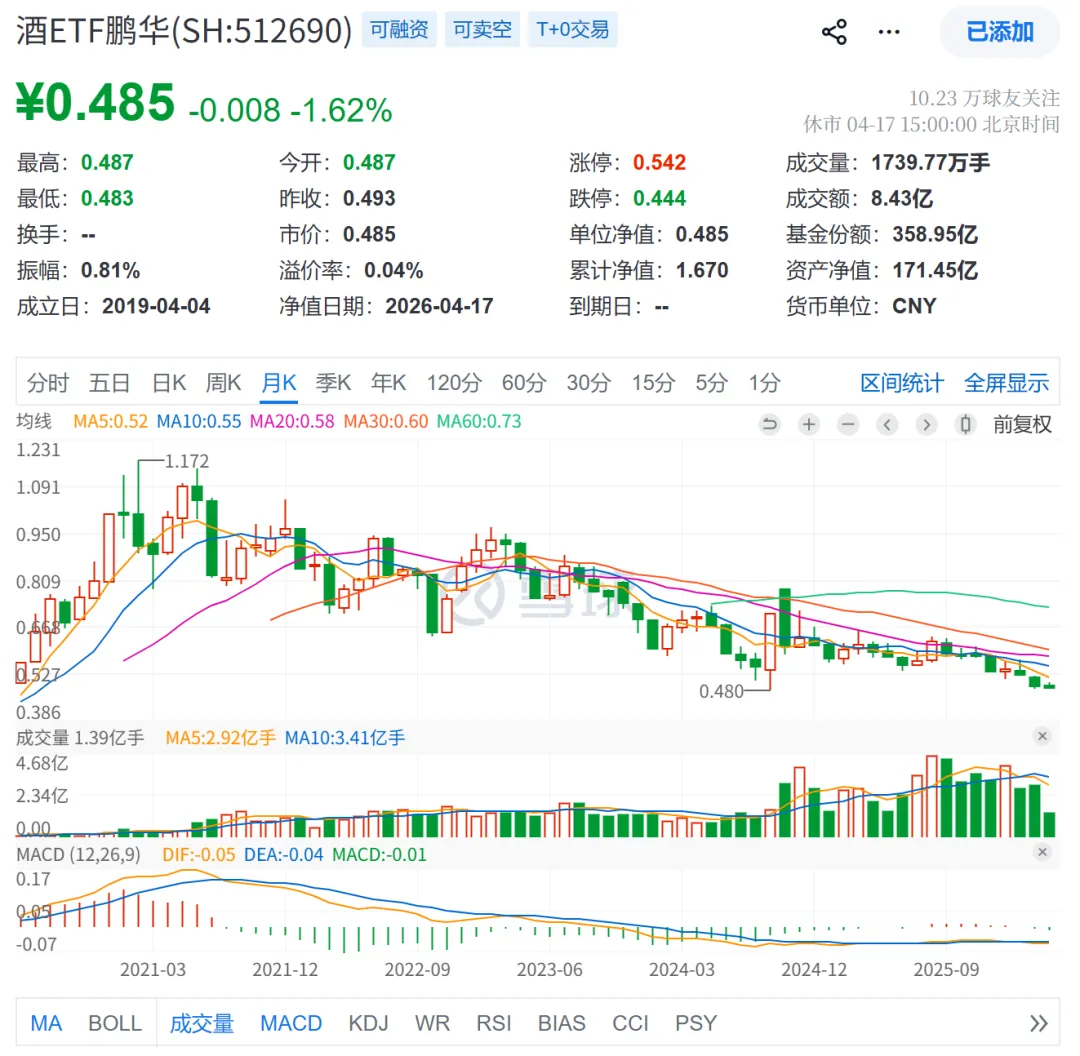Click the ¥0.485 current price
Image resolution: width=1080 pixels, height=1056 pixels.
(95, 103)
